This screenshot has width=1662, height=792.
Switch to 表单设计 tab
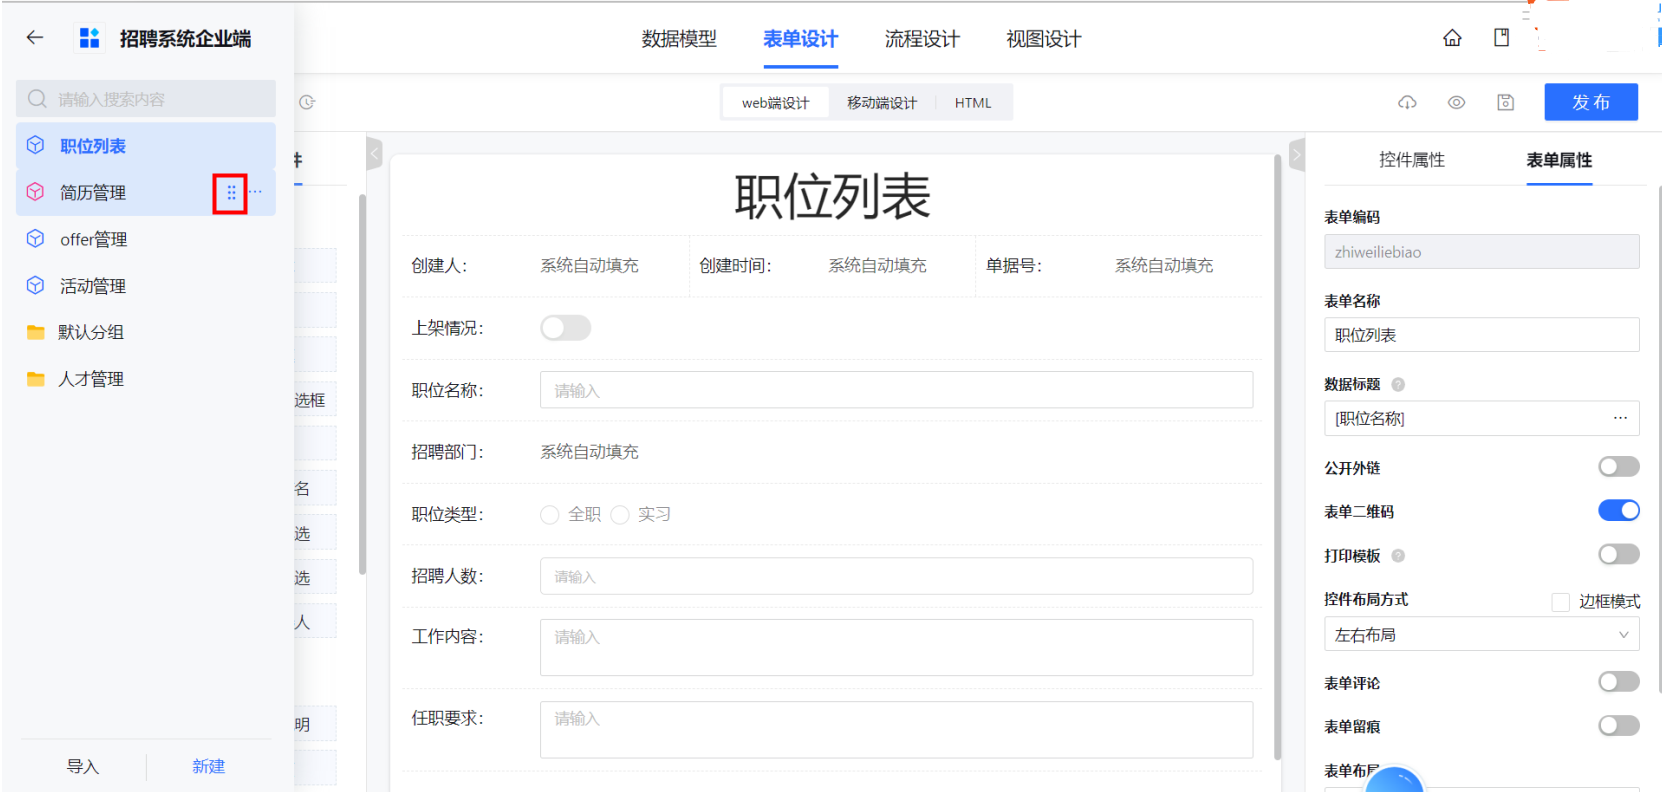pyautogui.click(x=801, y=39)
